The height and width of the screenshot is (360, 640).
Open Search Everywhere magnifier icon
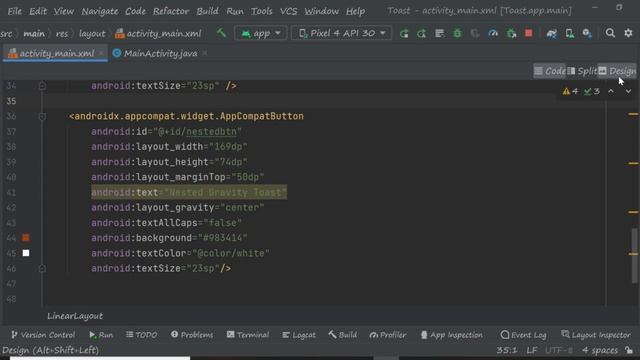point(610,33)
